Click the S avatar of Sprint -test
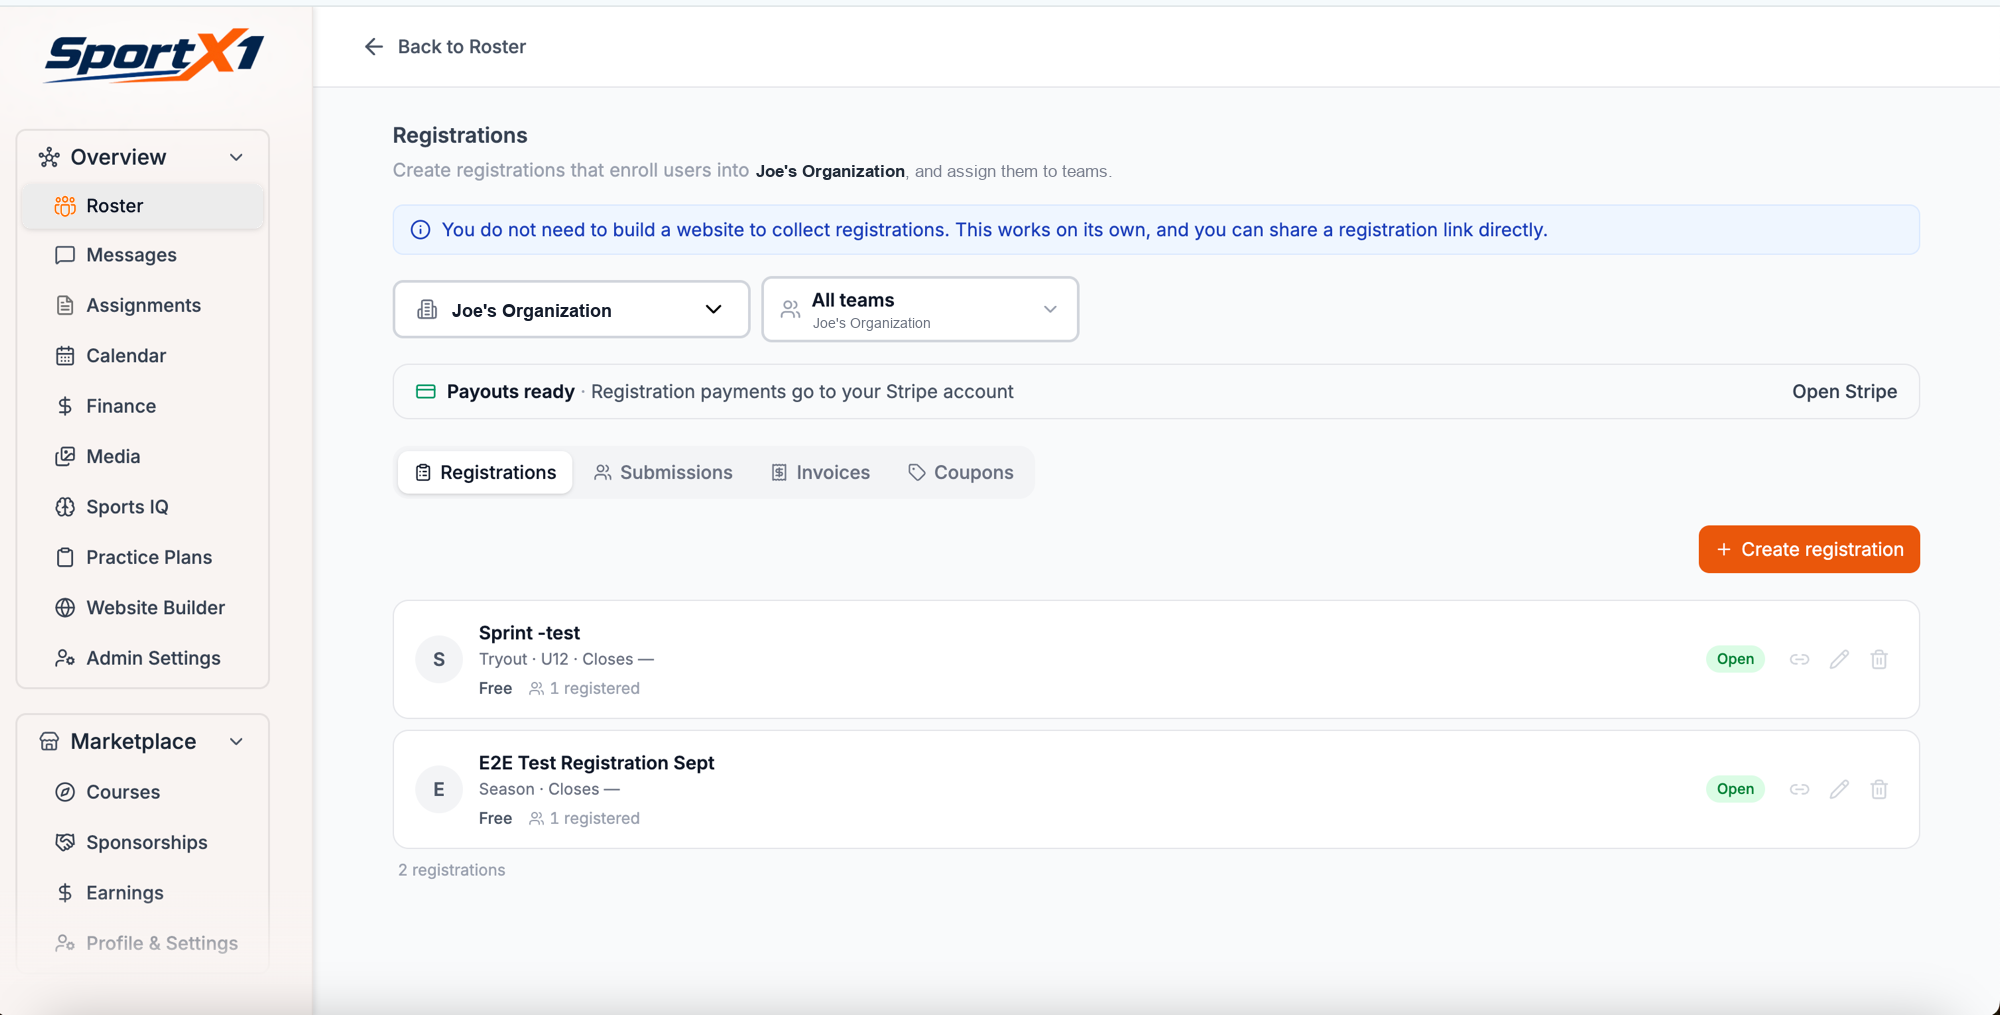Viewport: 2000px width, 1015px height. coord(439,659)
